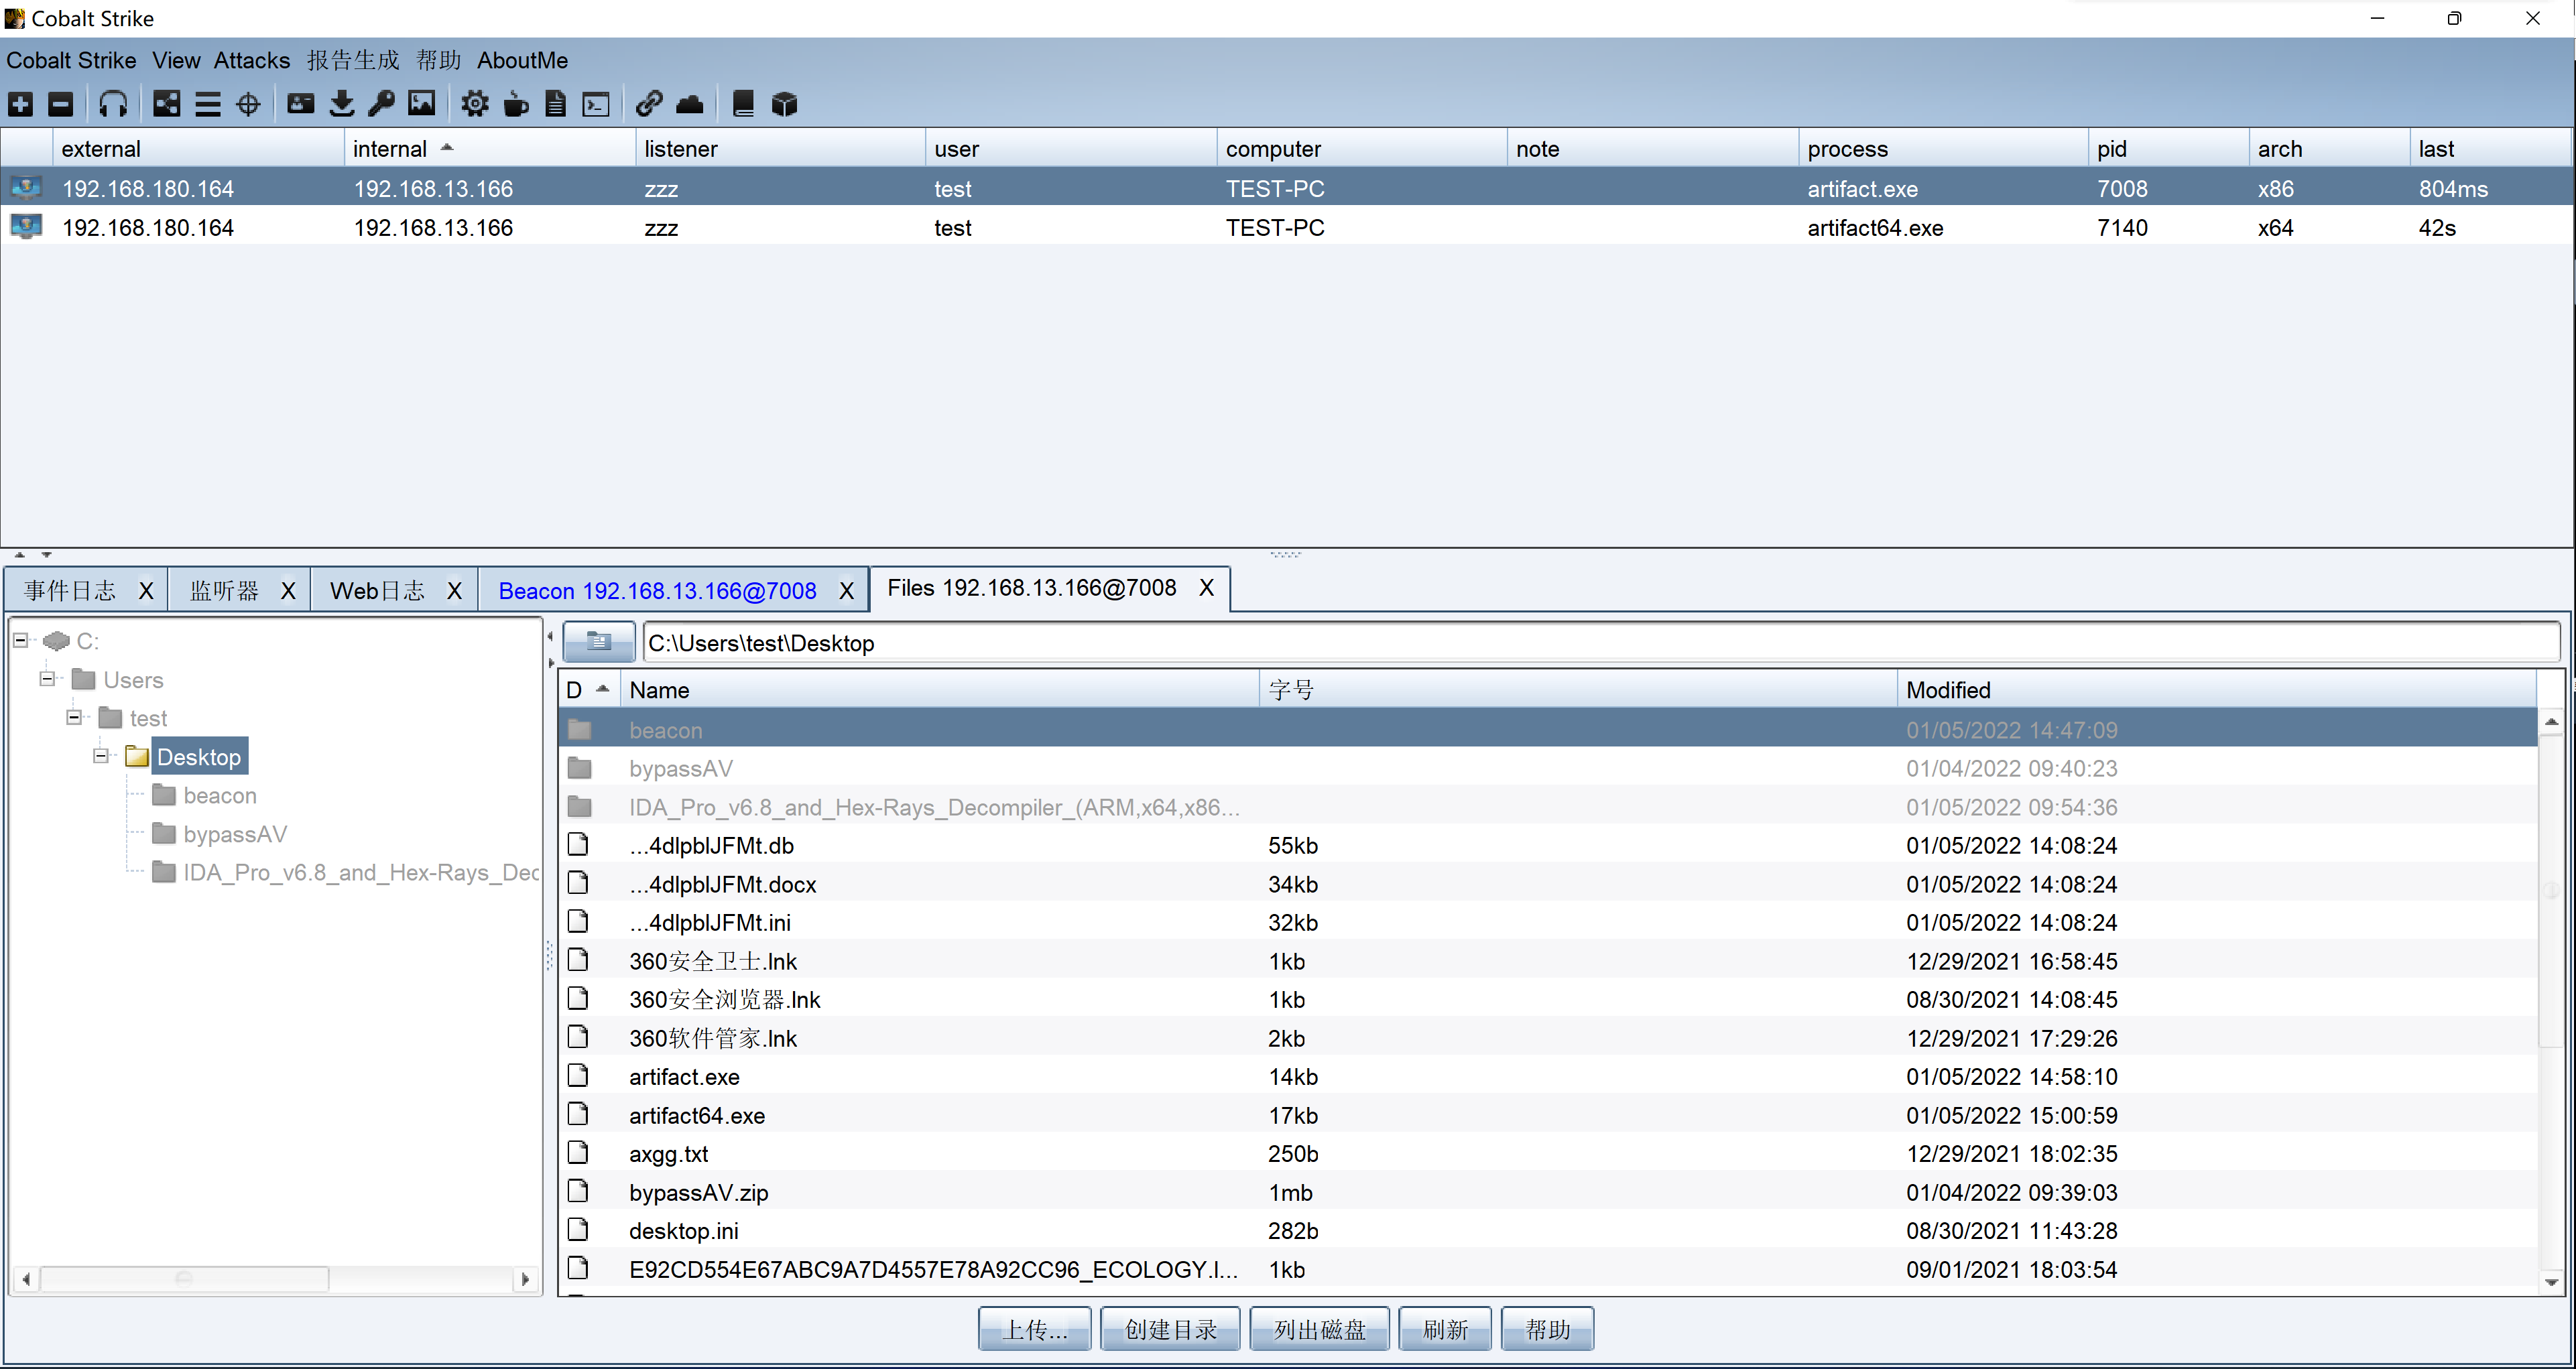Open downloaded files via download icon
Screen dimensions: 2576x1369
342,104
